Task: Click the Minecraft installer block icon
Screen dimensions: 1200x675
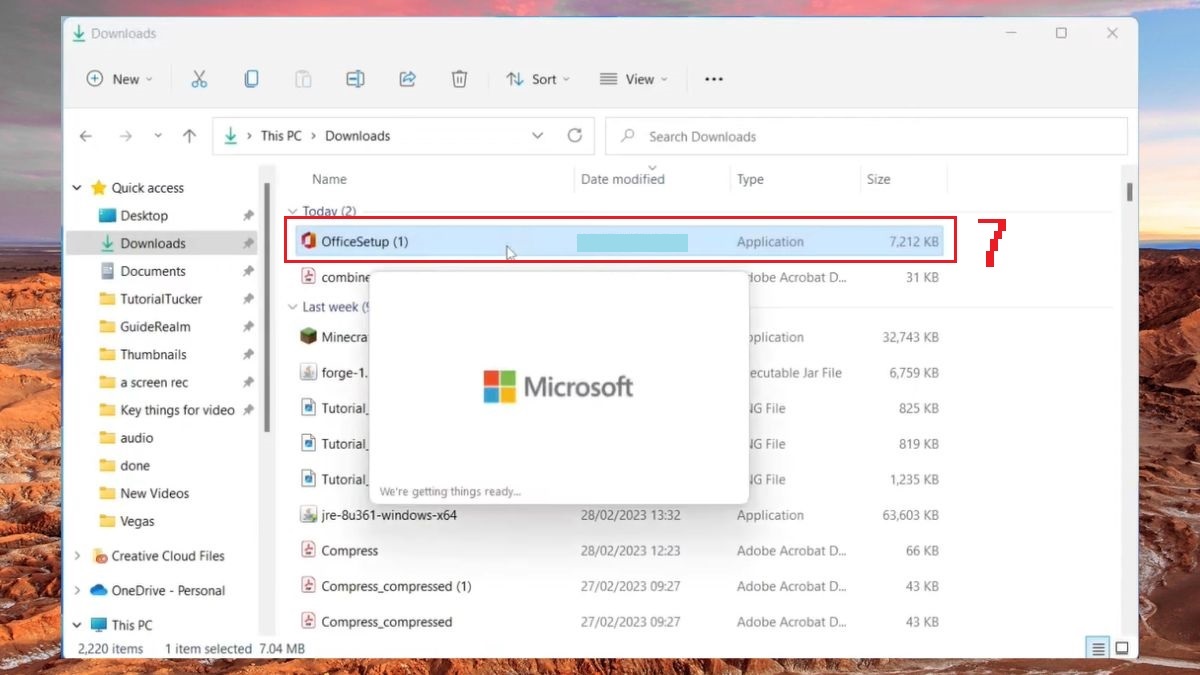Action: [309, 337]
